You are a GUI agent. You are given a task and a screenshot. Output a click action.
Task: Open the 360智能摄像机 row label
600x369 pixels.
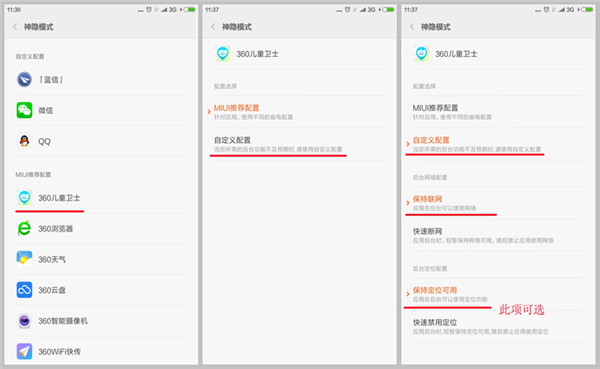tap(63, 321)
